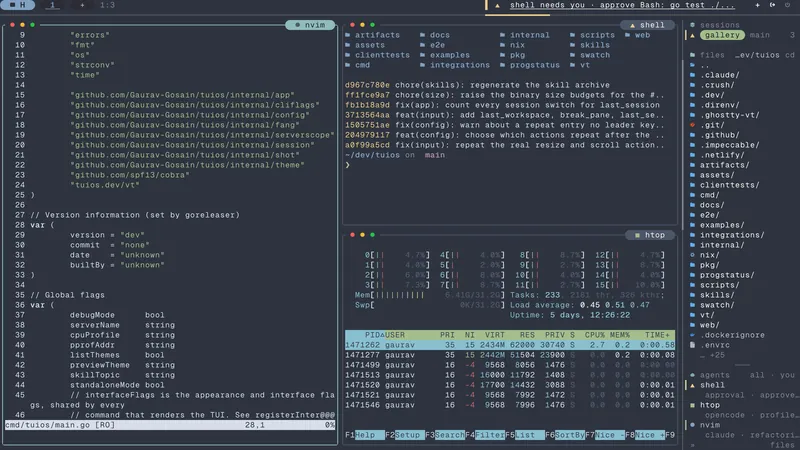
Task: Click the warning icon beside gallery session
Action: (692, 35)
